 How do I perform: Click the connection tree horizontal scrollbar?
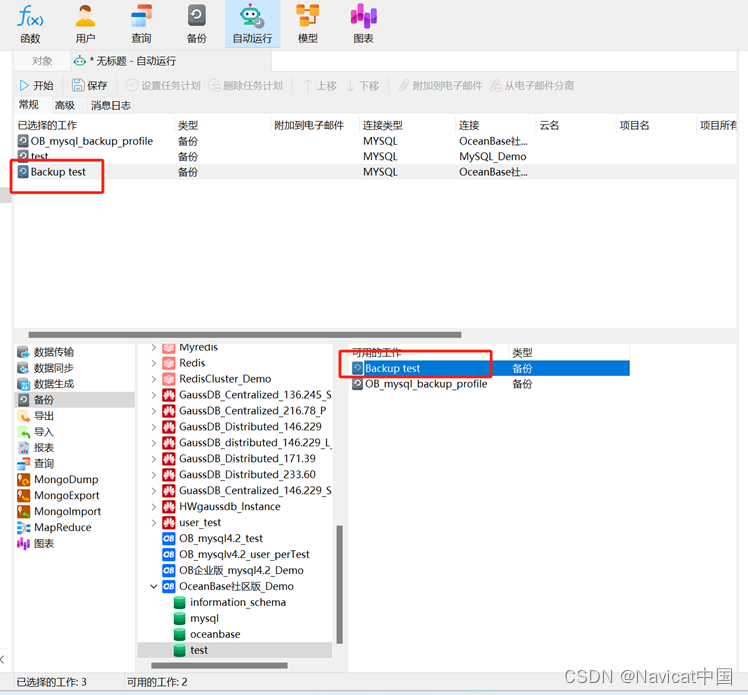(219, 665)
